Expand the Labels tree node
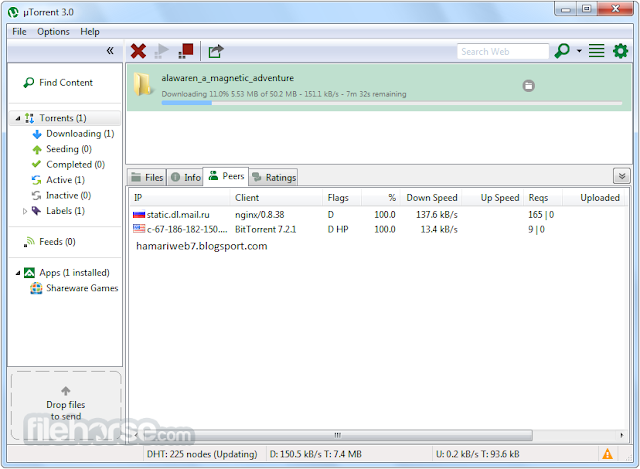The width and height of the screenshot is (640, 469). (25, 211)
